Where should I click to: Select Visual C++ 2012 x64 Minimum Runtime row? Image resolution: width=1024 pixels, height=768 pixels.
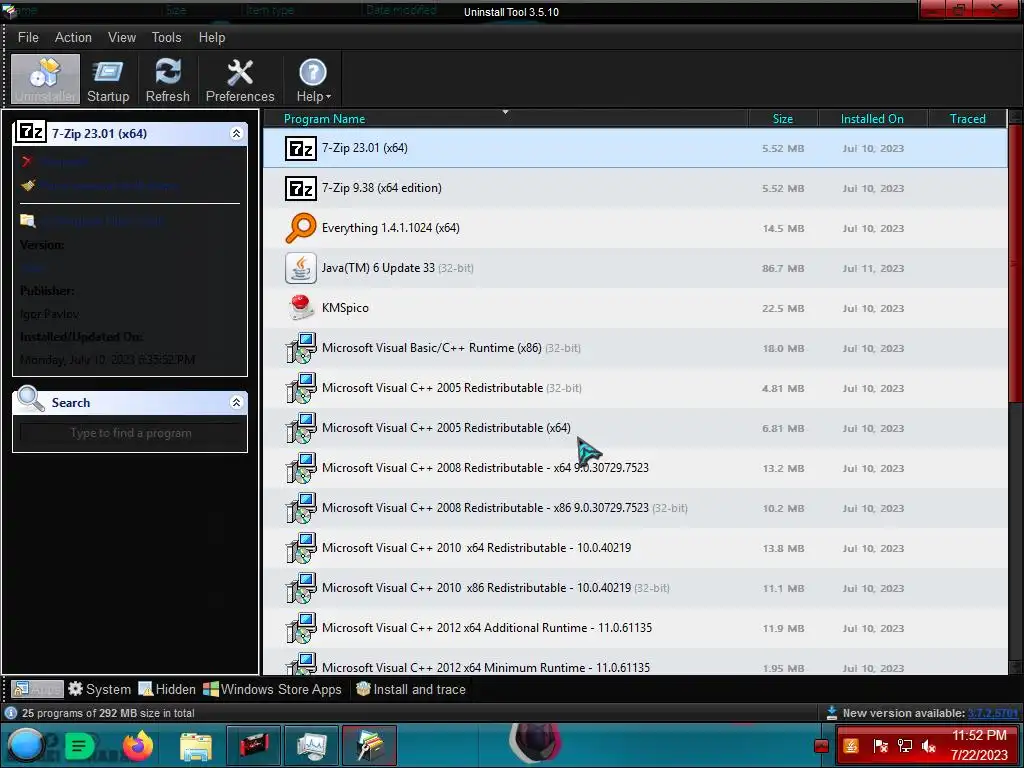point(635,662)
